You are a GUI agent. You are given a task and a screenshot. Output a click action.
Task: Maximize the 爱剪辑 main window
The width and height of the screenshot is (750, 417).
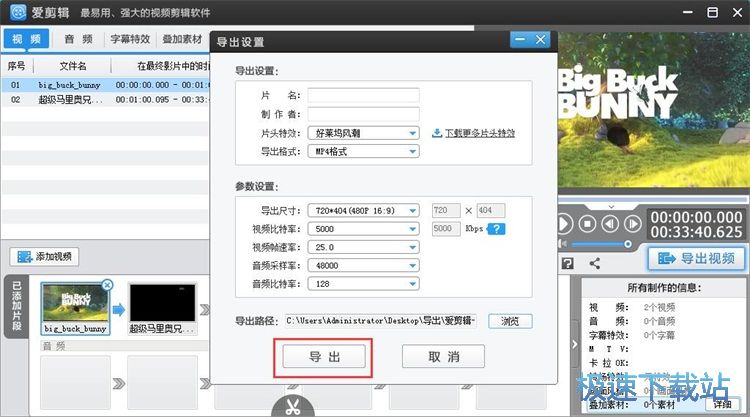point(712,12)
